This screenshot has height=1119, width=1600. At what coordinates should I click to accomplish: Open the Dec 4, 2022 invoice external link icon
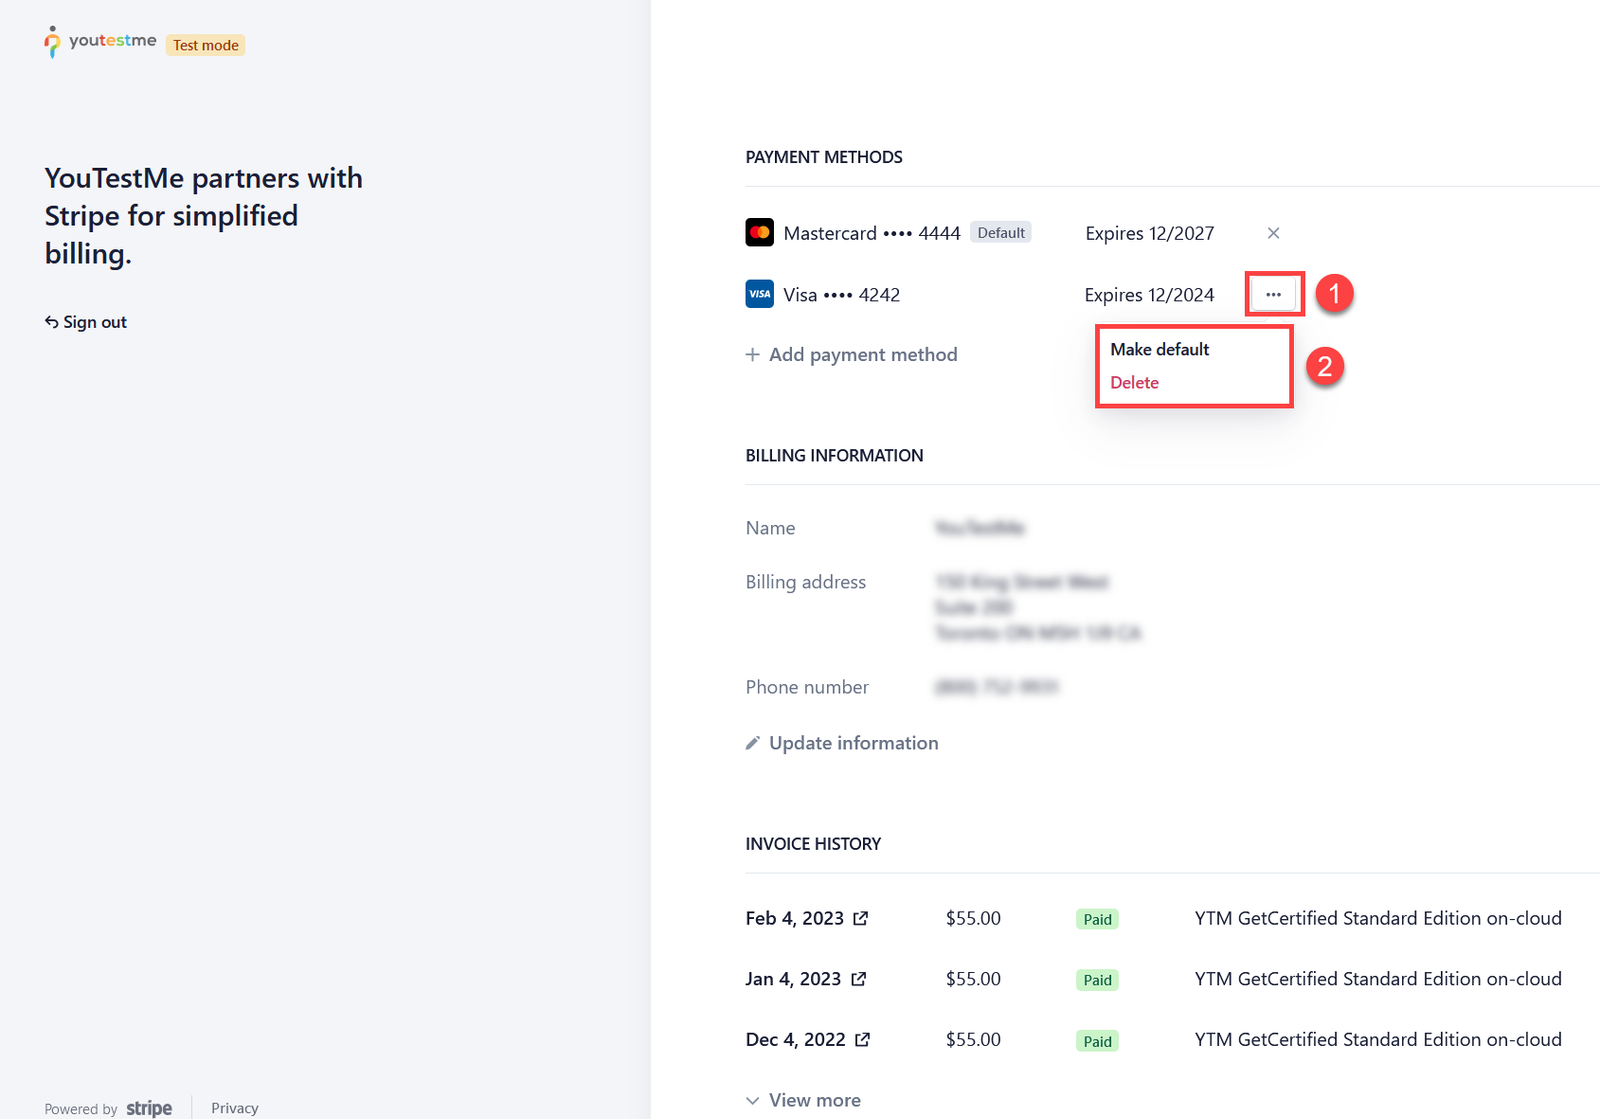point(862,1040)
